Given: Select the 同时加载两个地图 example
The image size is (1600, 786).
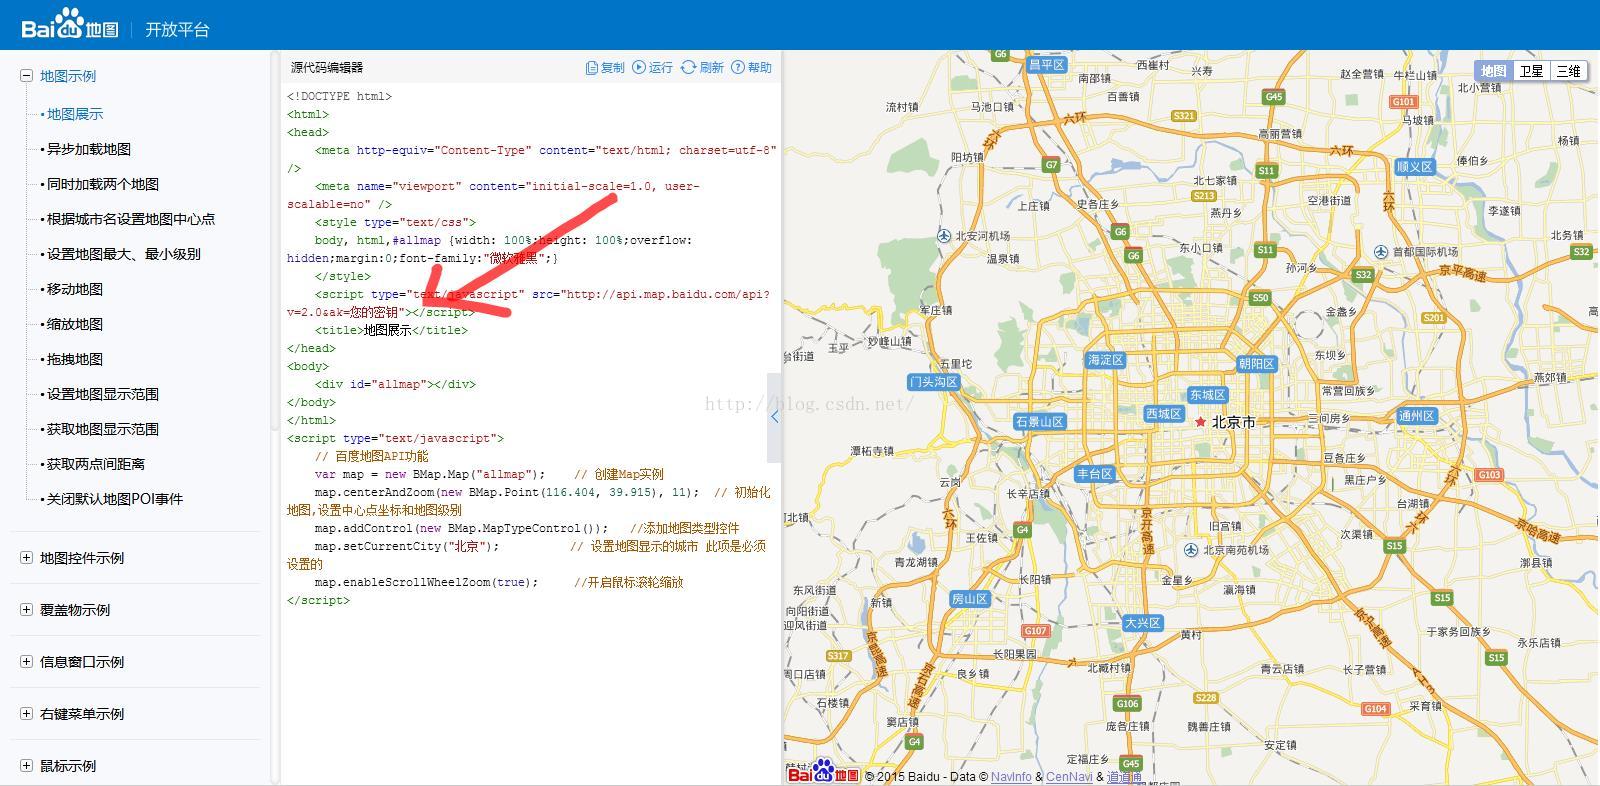Looking at the screenshot, I should [x=103, y=184].
